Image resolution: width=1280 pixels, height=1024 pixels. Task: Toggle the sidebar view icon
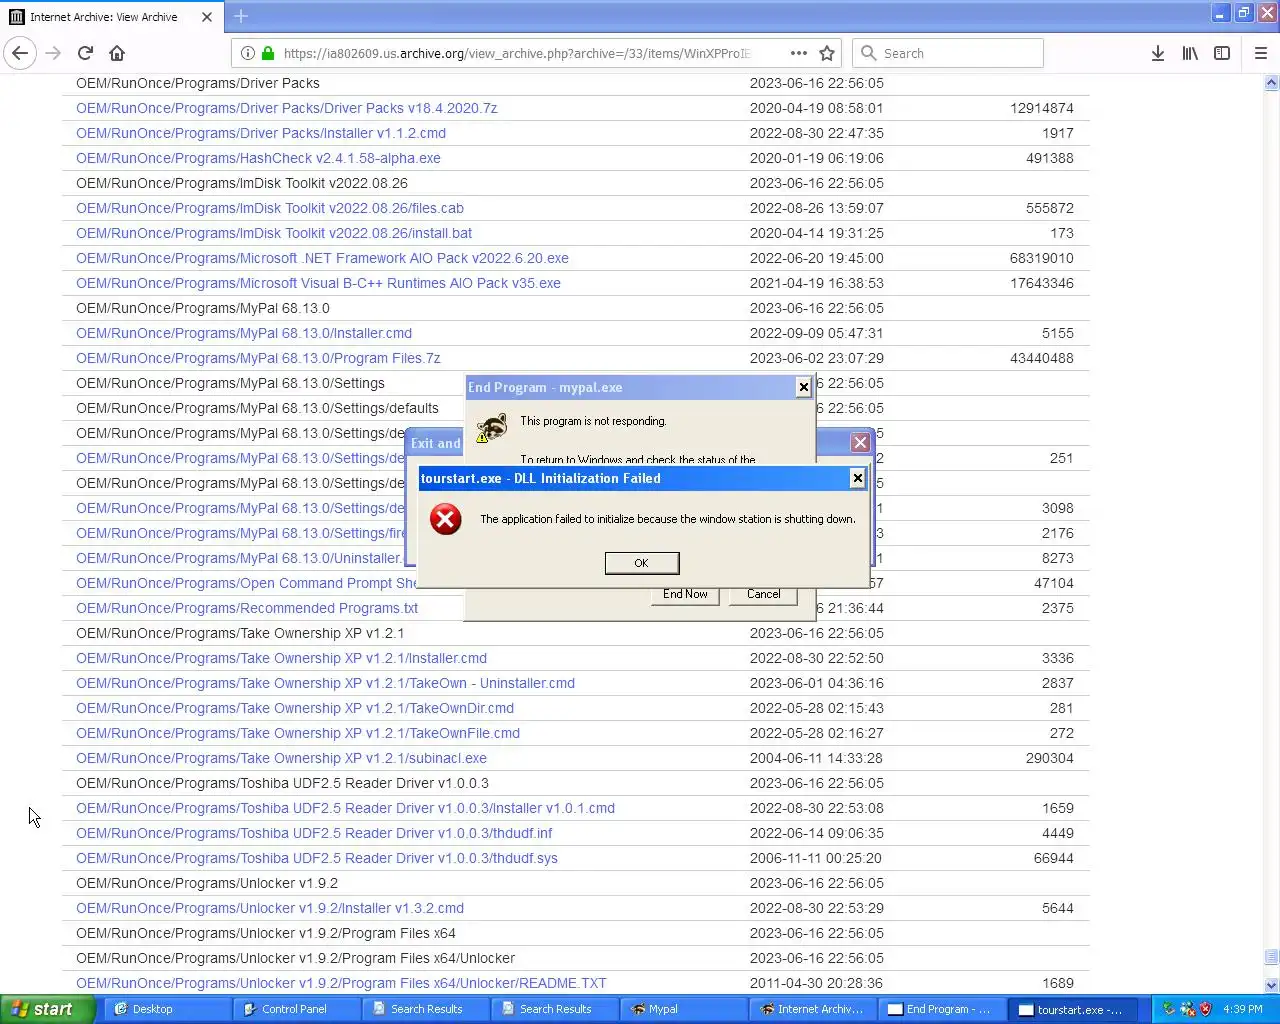click(1222, 53)
